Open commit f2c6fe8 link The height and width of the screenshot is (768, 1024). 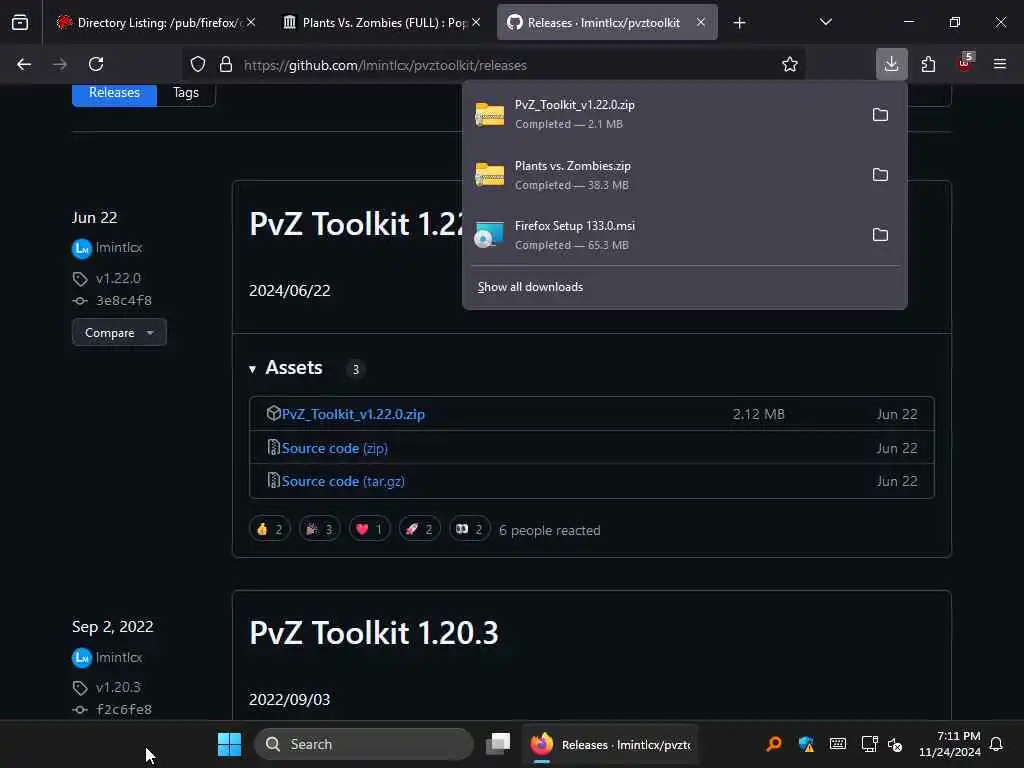click(x=124, y=709)
